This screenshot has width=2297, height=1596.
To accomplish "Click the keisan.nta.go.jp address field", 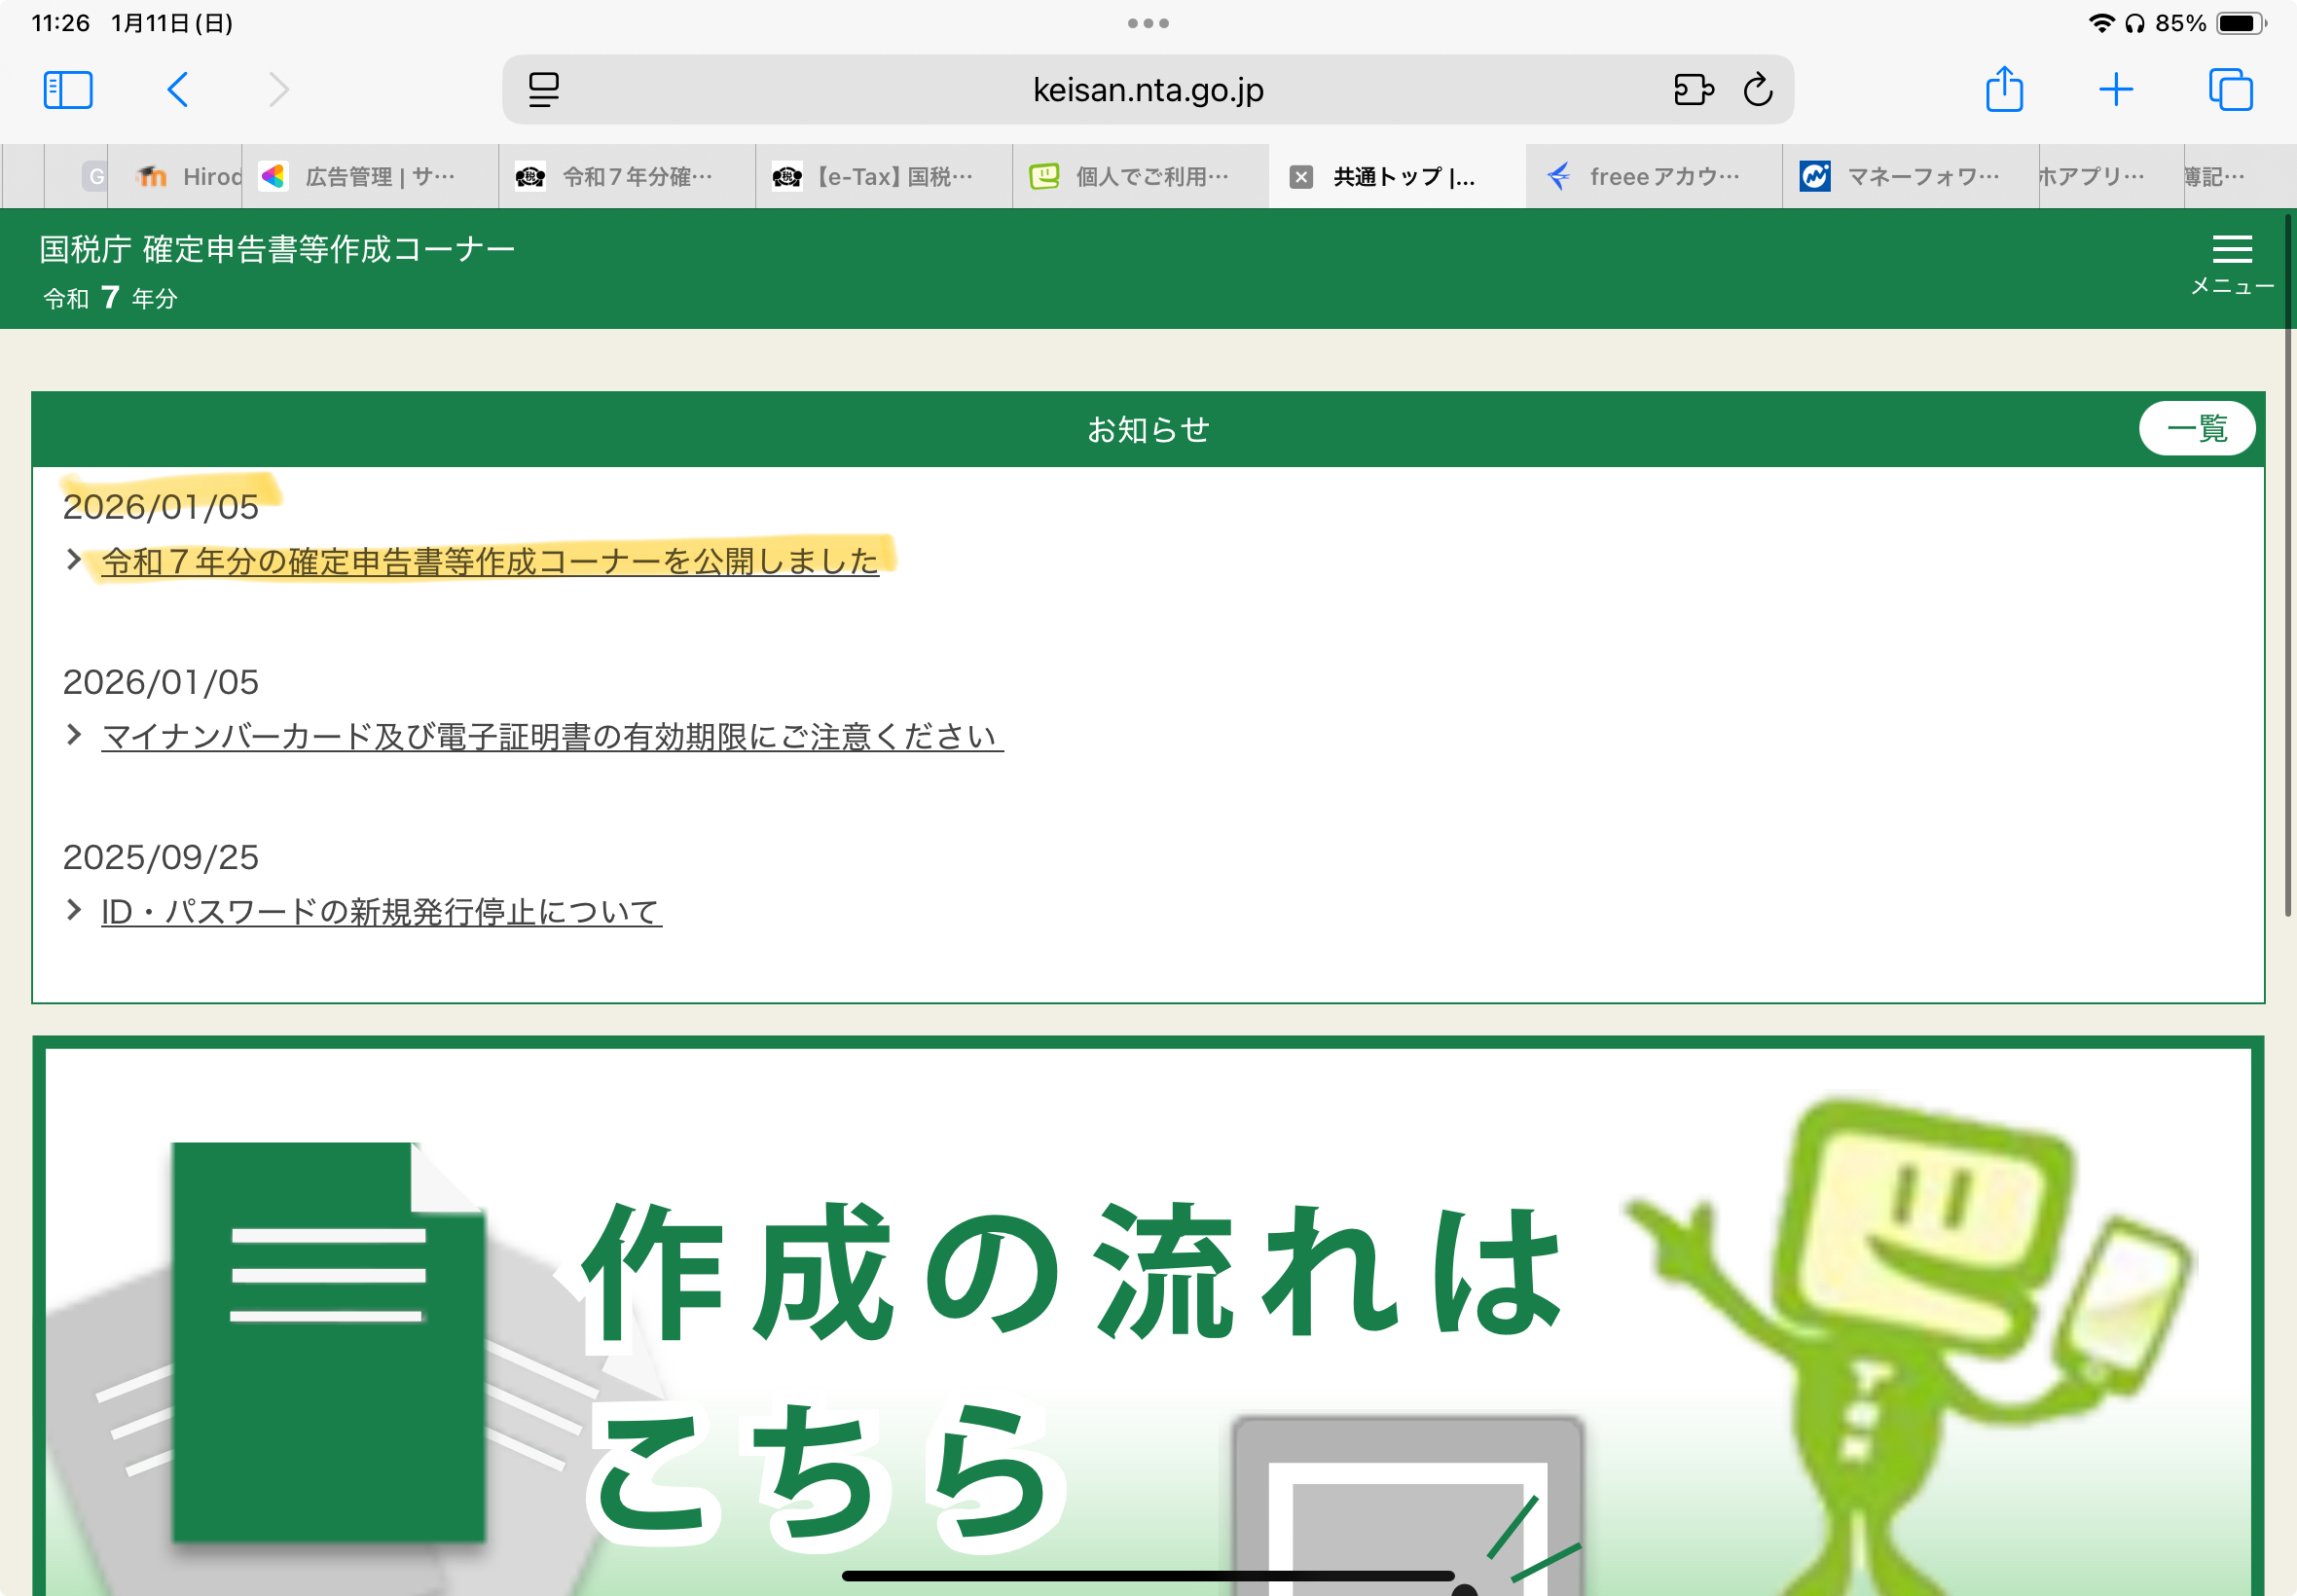I will click(x=1148, y=90).
